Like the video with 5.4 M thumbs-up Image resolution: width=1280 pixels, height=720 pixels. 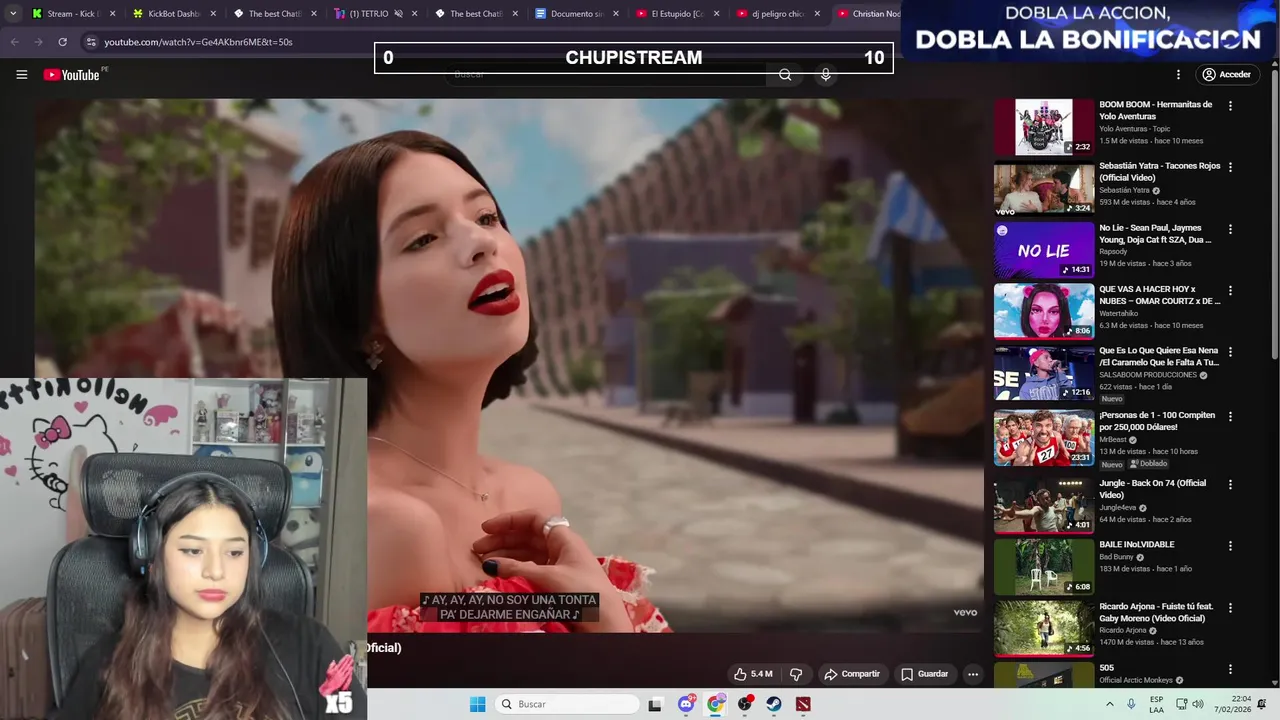[x=753, y=674]
